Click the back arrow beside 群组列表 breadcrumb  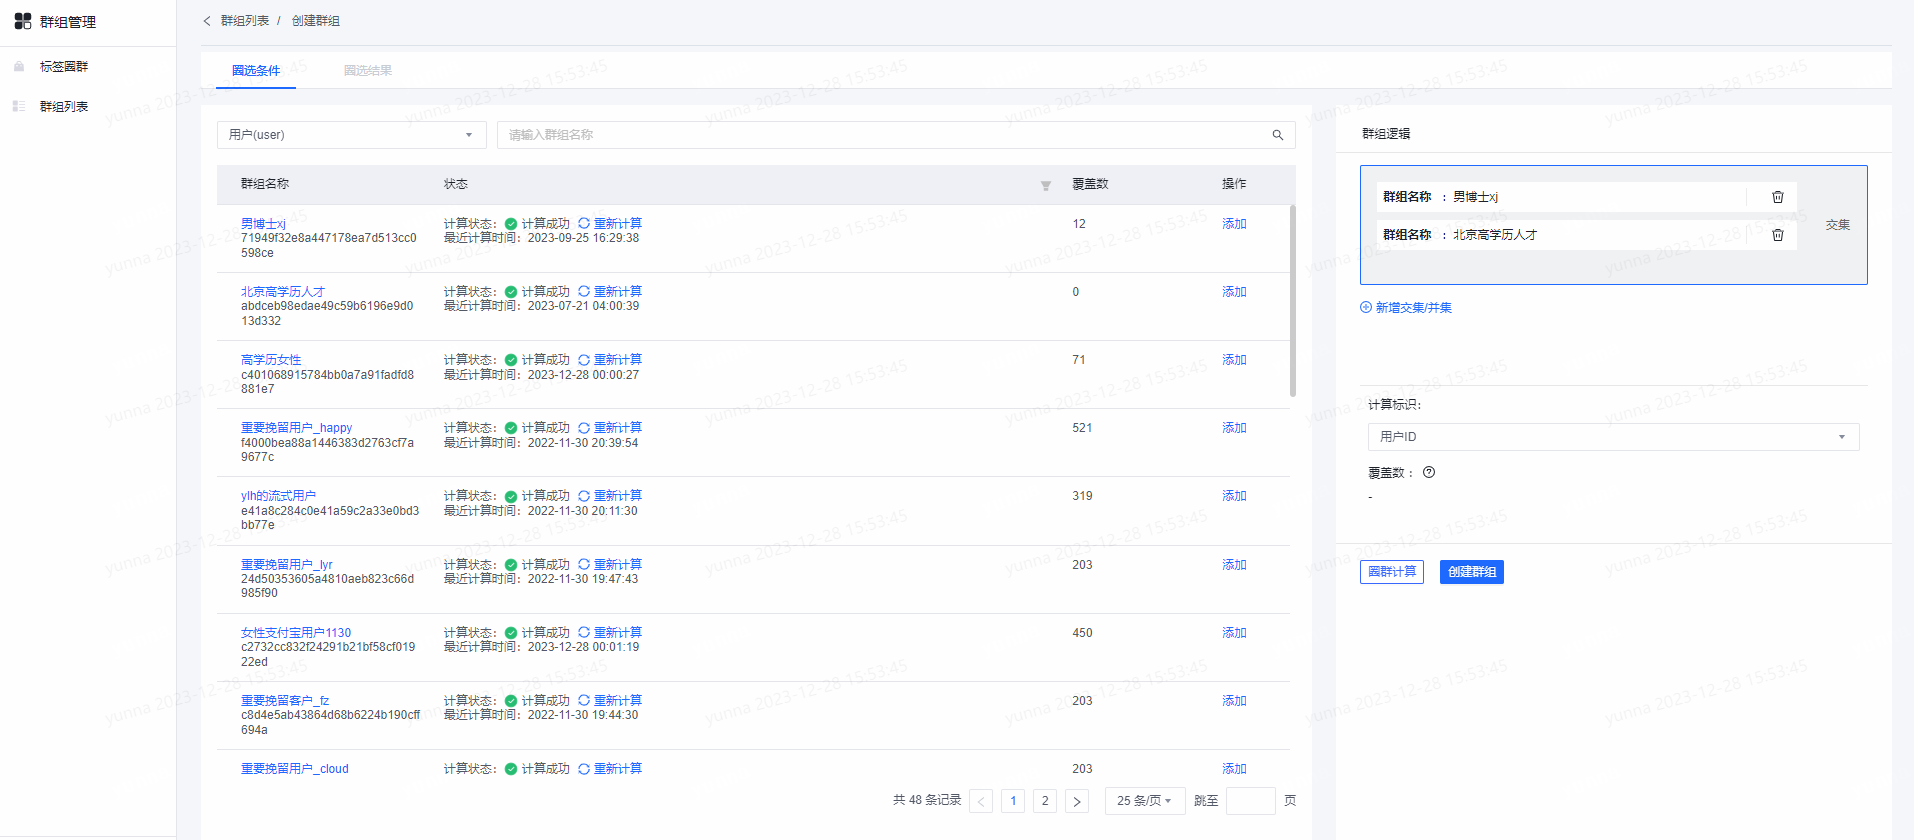pos(207,21)
